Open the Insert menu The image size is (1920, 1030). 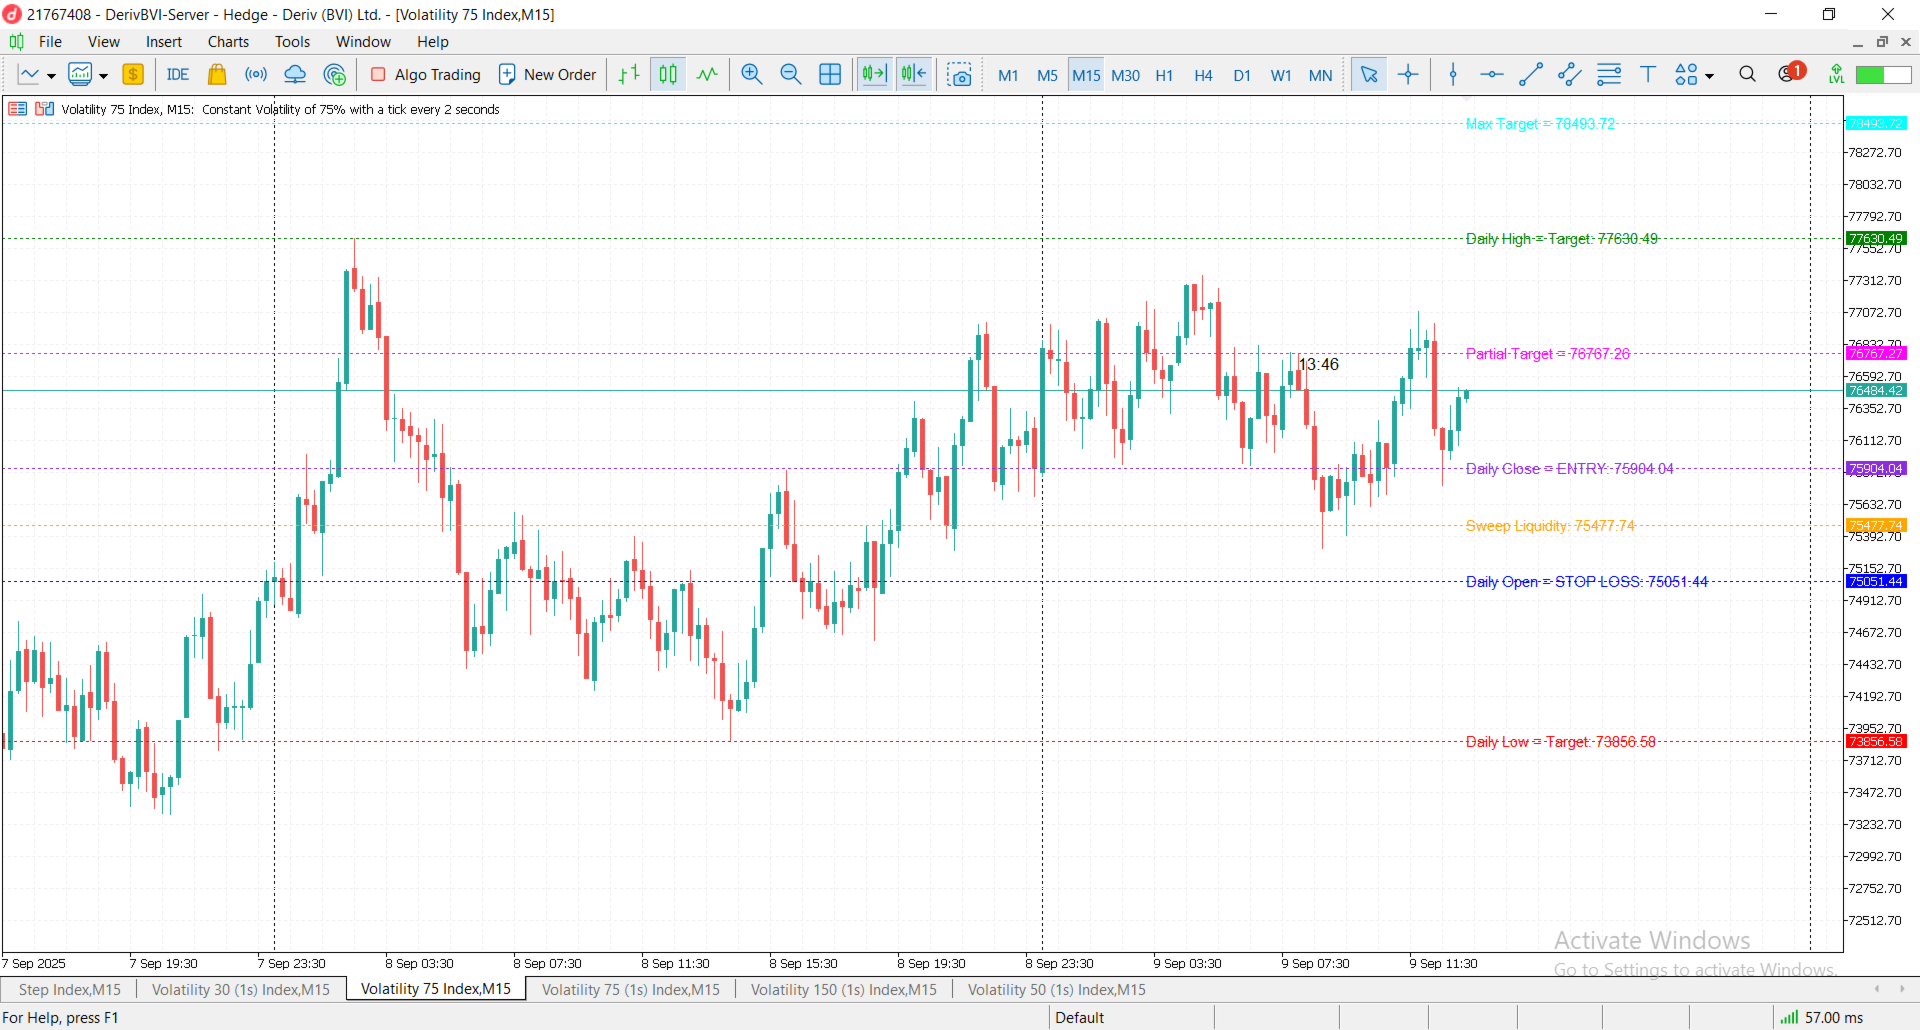click(164, 42)
